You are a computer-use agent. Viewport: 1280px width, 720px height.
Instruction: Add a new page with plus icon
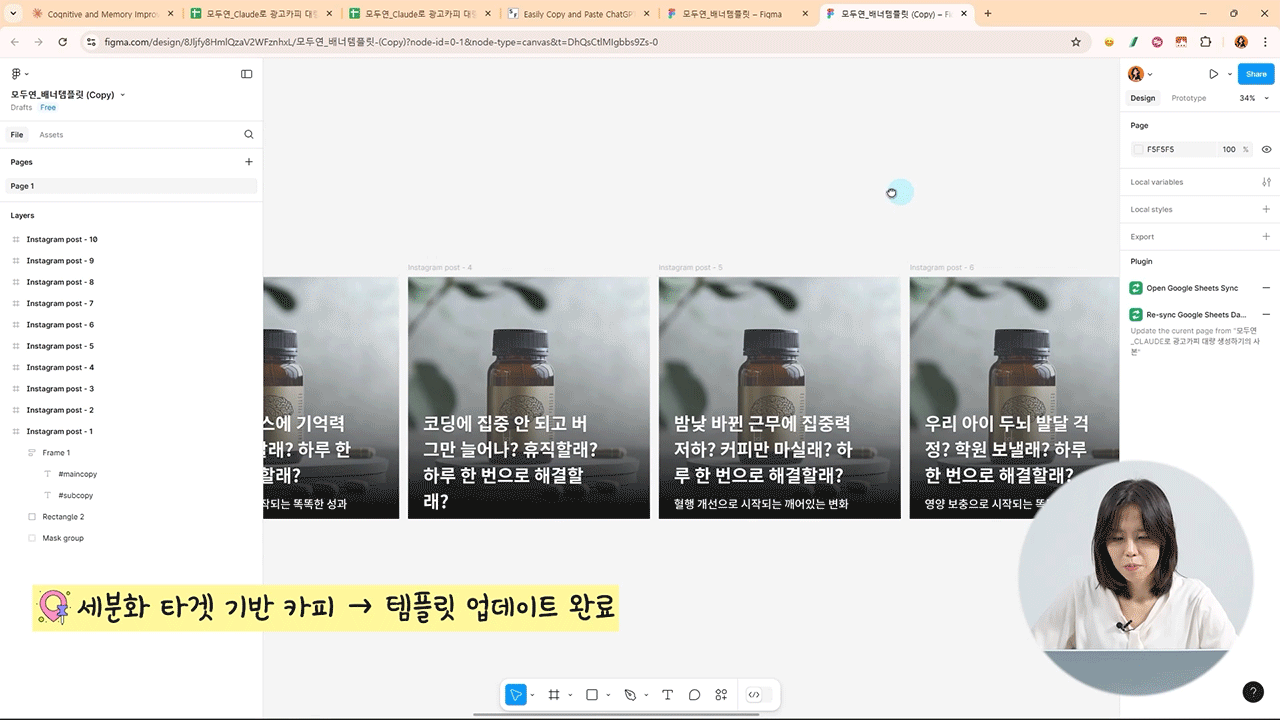249,162
